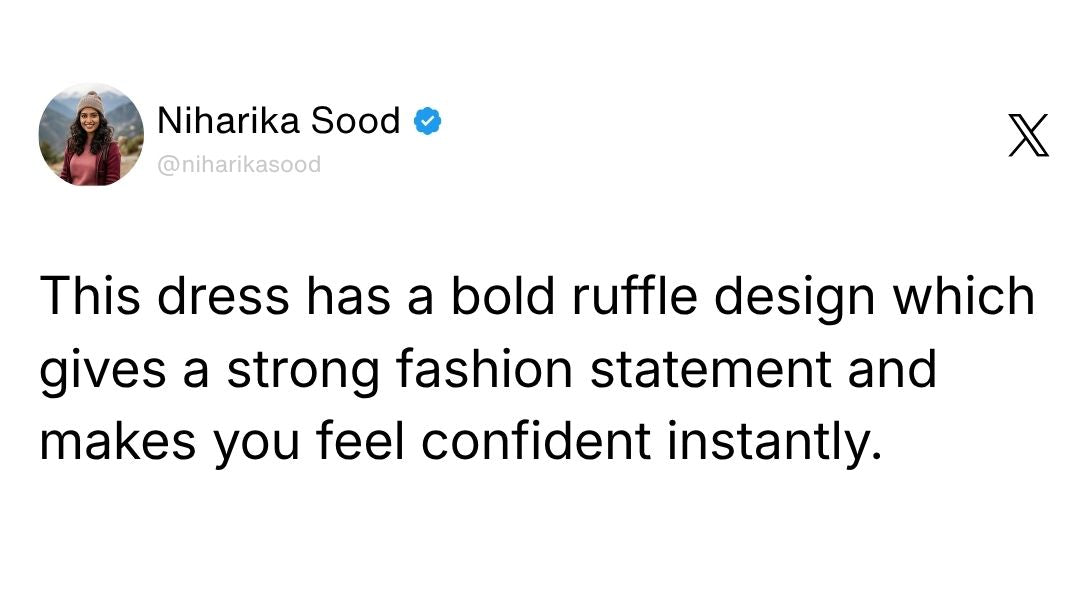Click the blue verified checkmark badge
The height and width of the screenshot is (616, 1088).
428,122
